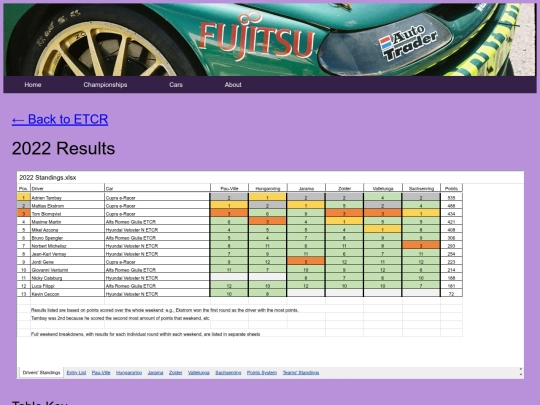This screenshot has width=540, height=405.
Task: Click Blomqvist's 434 points cell
Action: pyautogui.click(x=451, y=214)
